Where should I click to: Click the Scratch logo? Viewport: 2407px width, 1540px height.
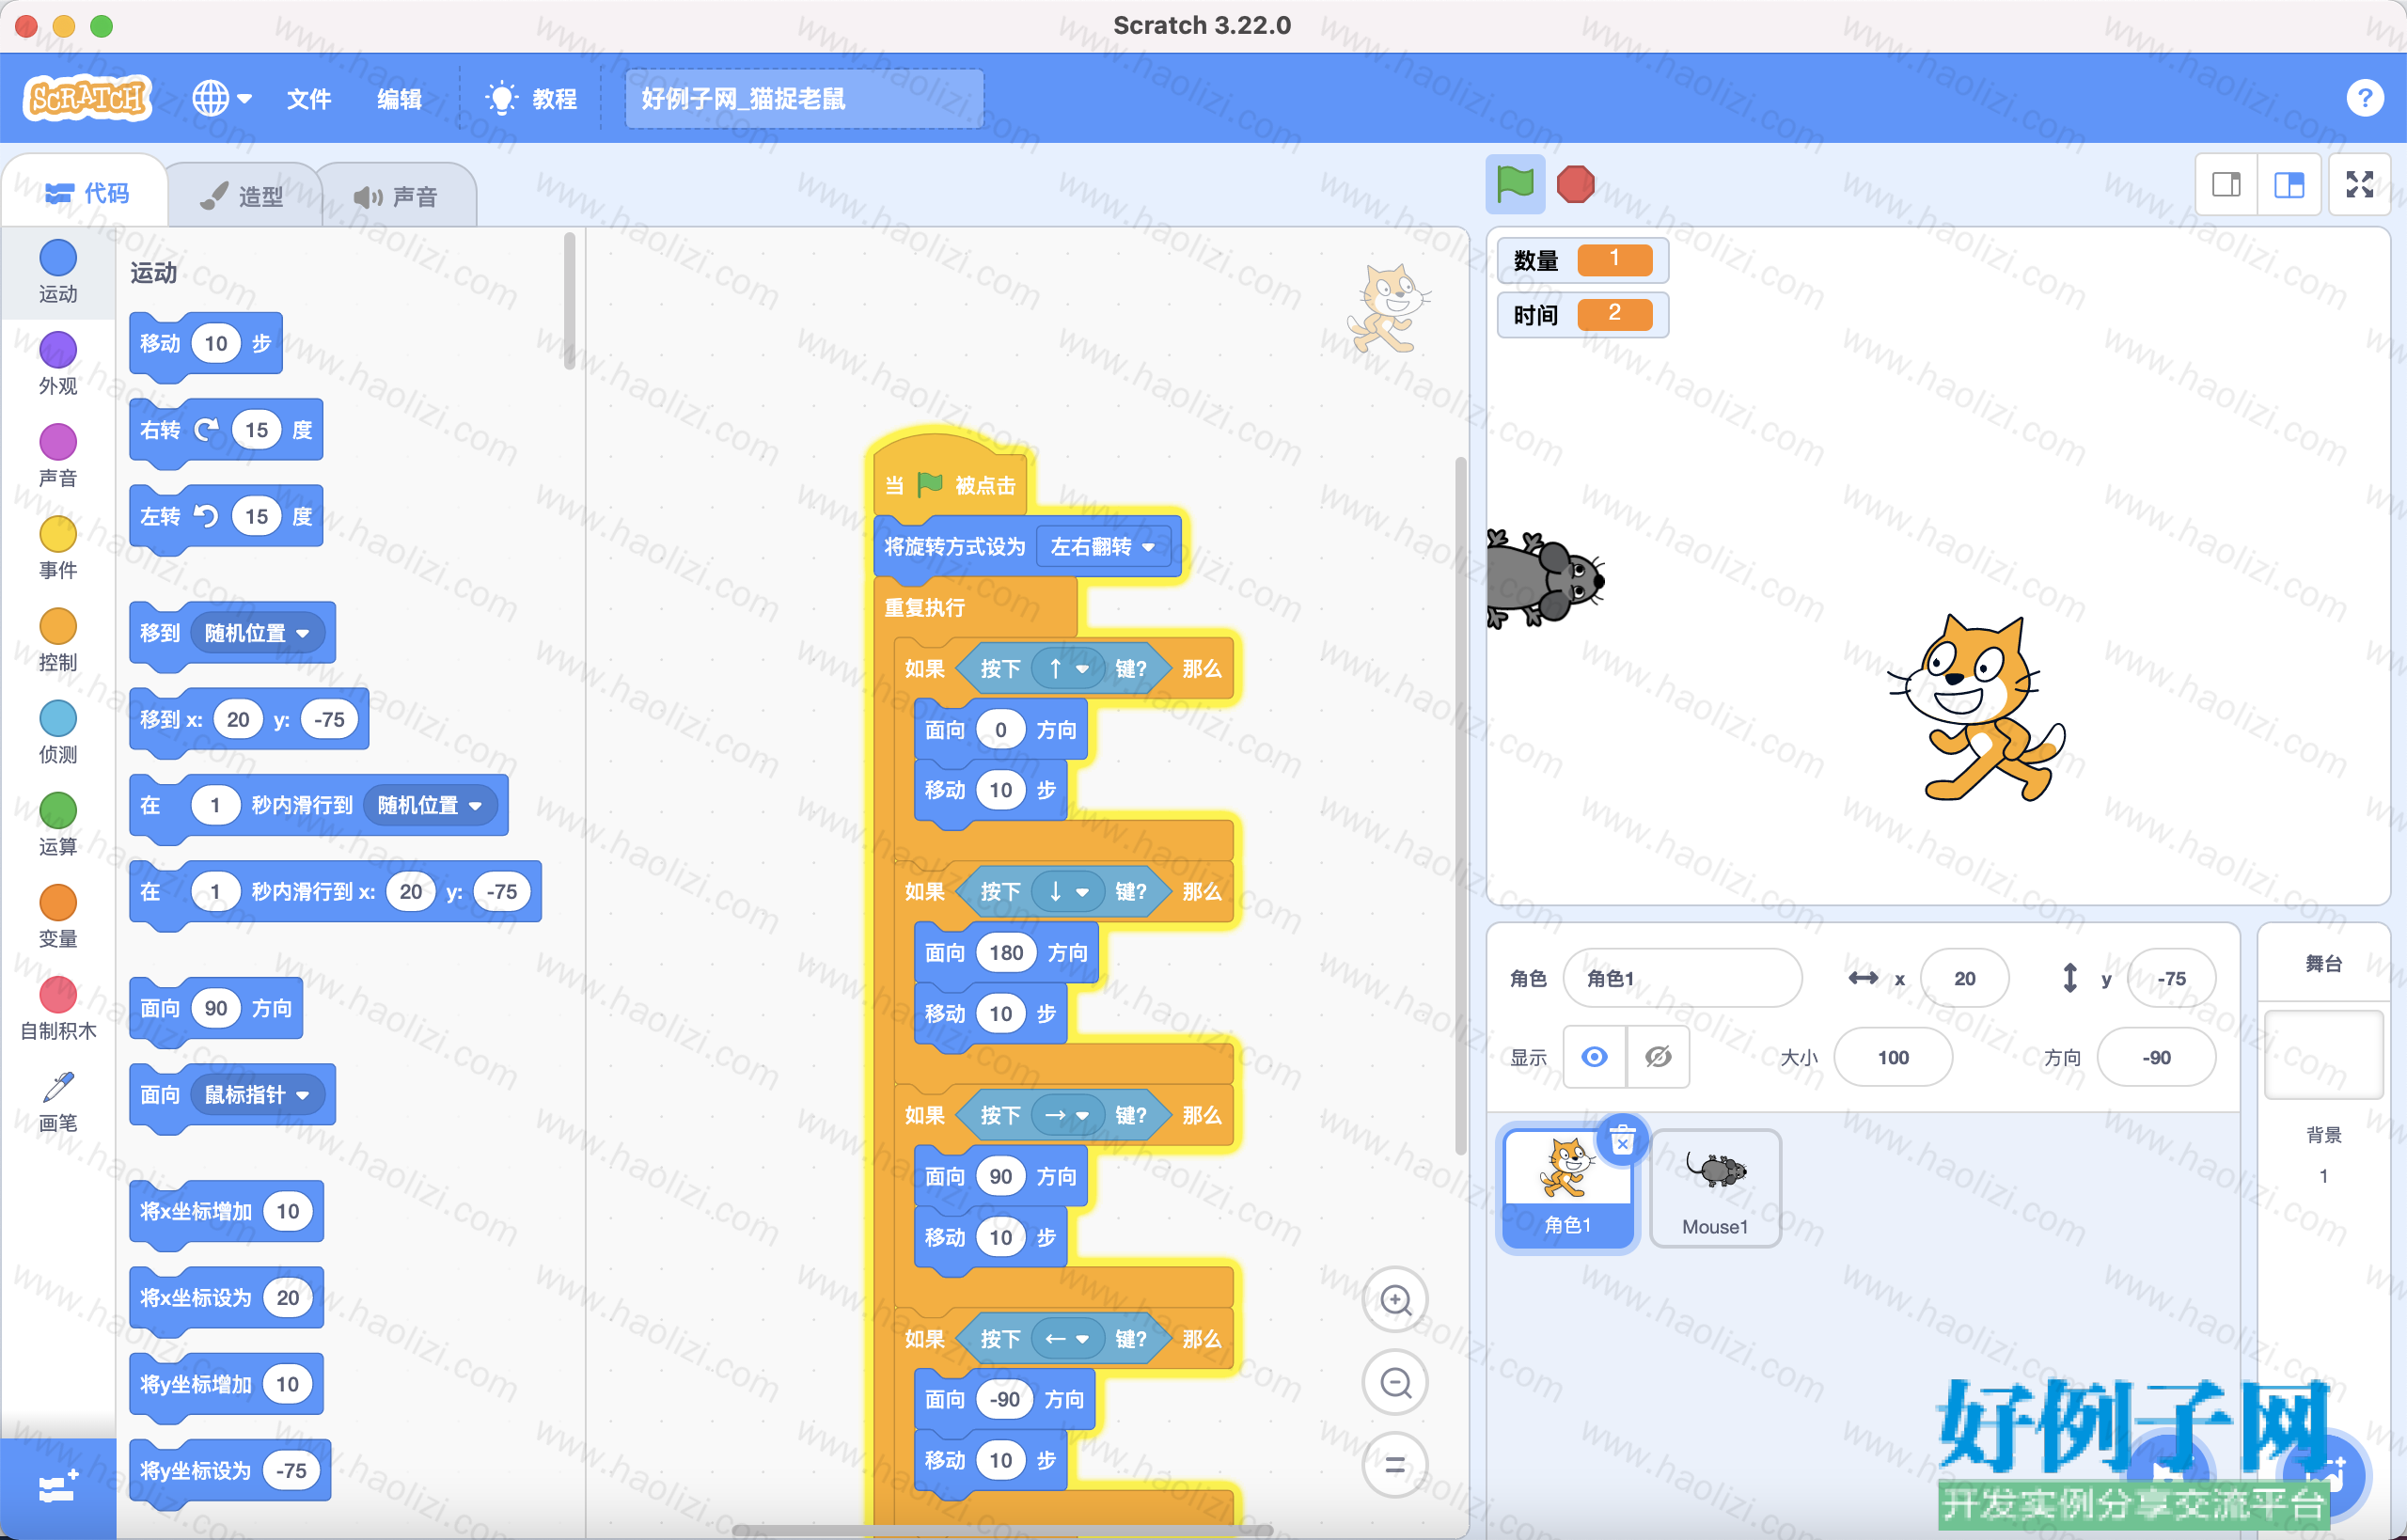tap(87, 98)
